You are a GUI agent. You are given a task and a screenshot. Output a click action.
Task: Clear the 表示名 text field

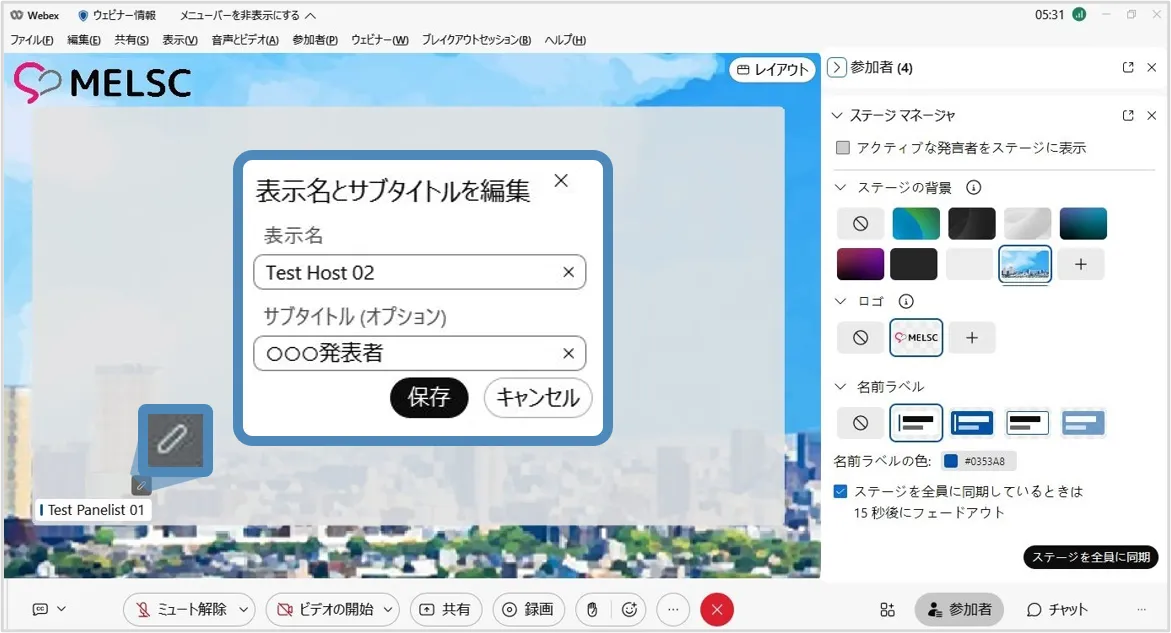pos(568,272)
